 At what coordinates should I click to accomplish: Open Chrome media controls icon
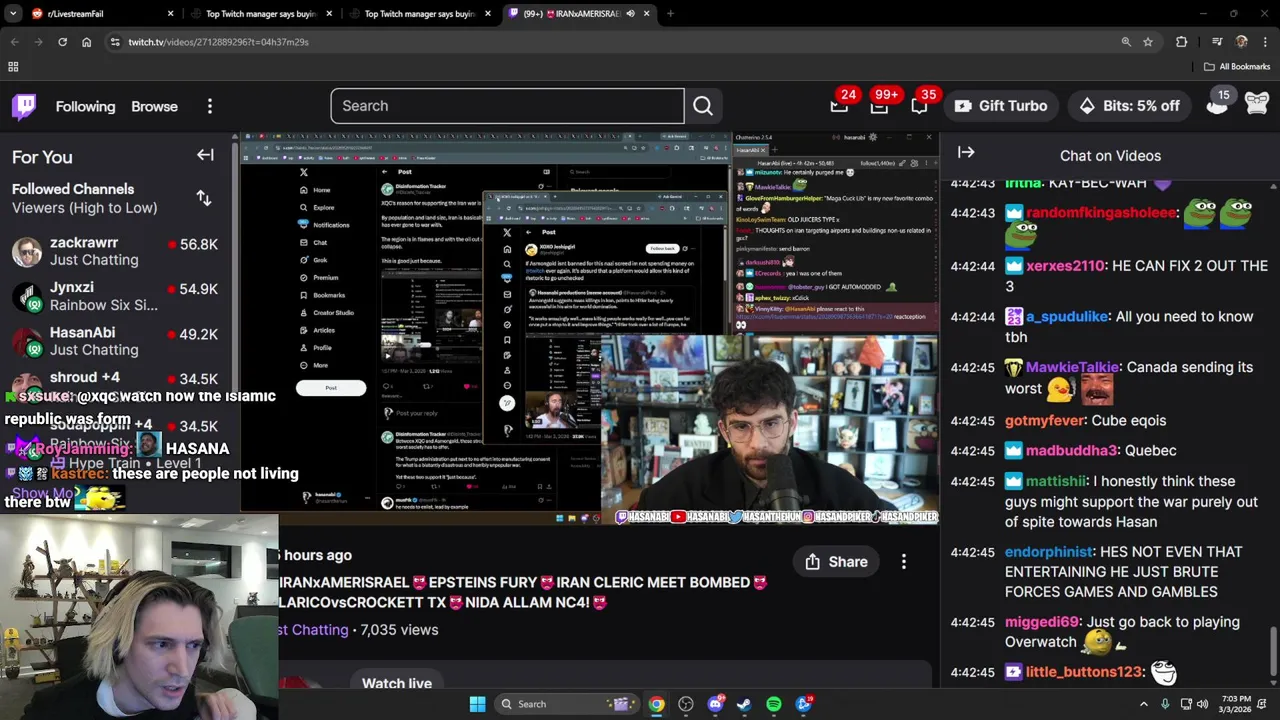[x=1217, y=42]
